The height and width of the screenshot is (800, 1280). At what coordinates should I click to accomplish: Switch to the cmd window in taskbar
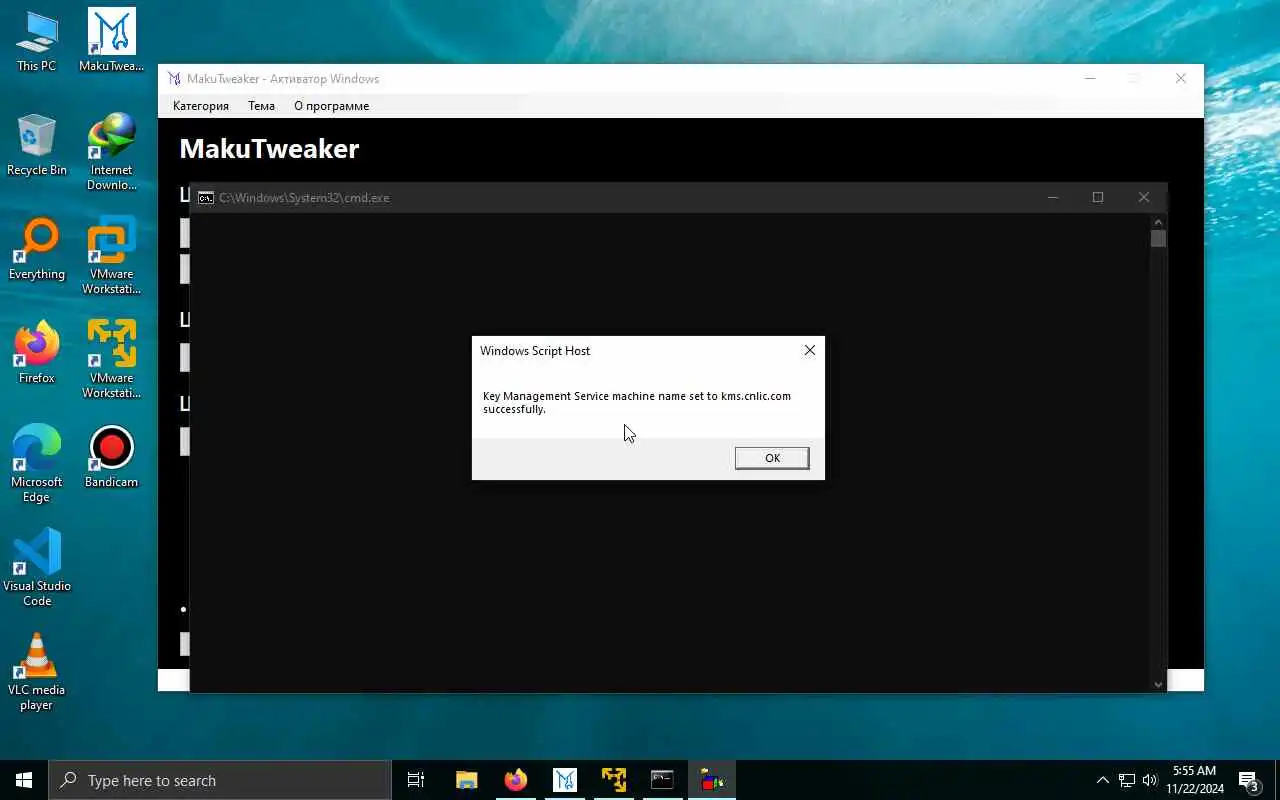click(x=662, y=780)
